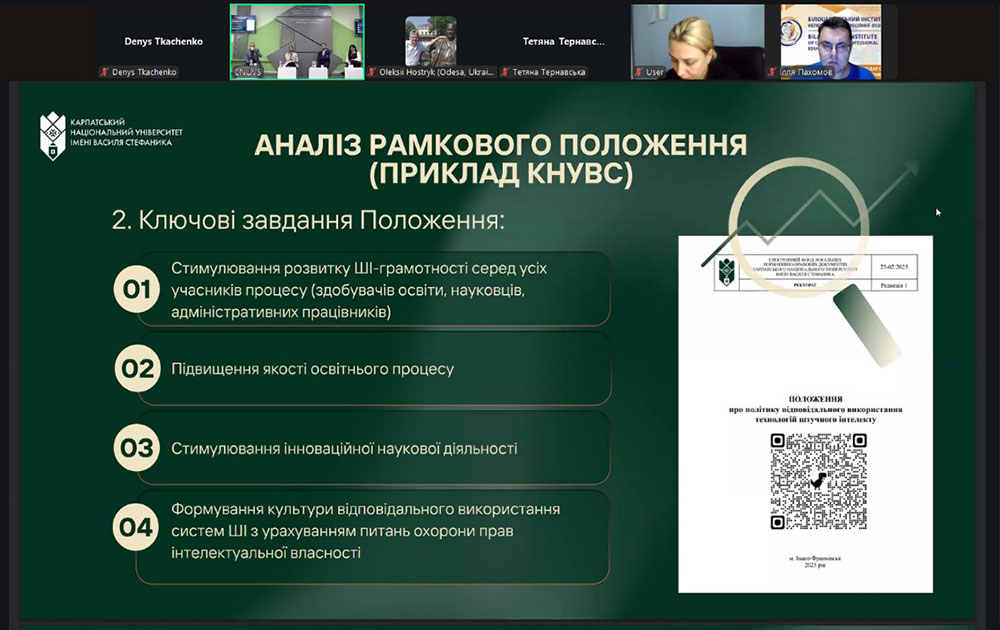Click the 04 badge for Формування культури
Screen dimensions: 1000x630
(136, 527)
